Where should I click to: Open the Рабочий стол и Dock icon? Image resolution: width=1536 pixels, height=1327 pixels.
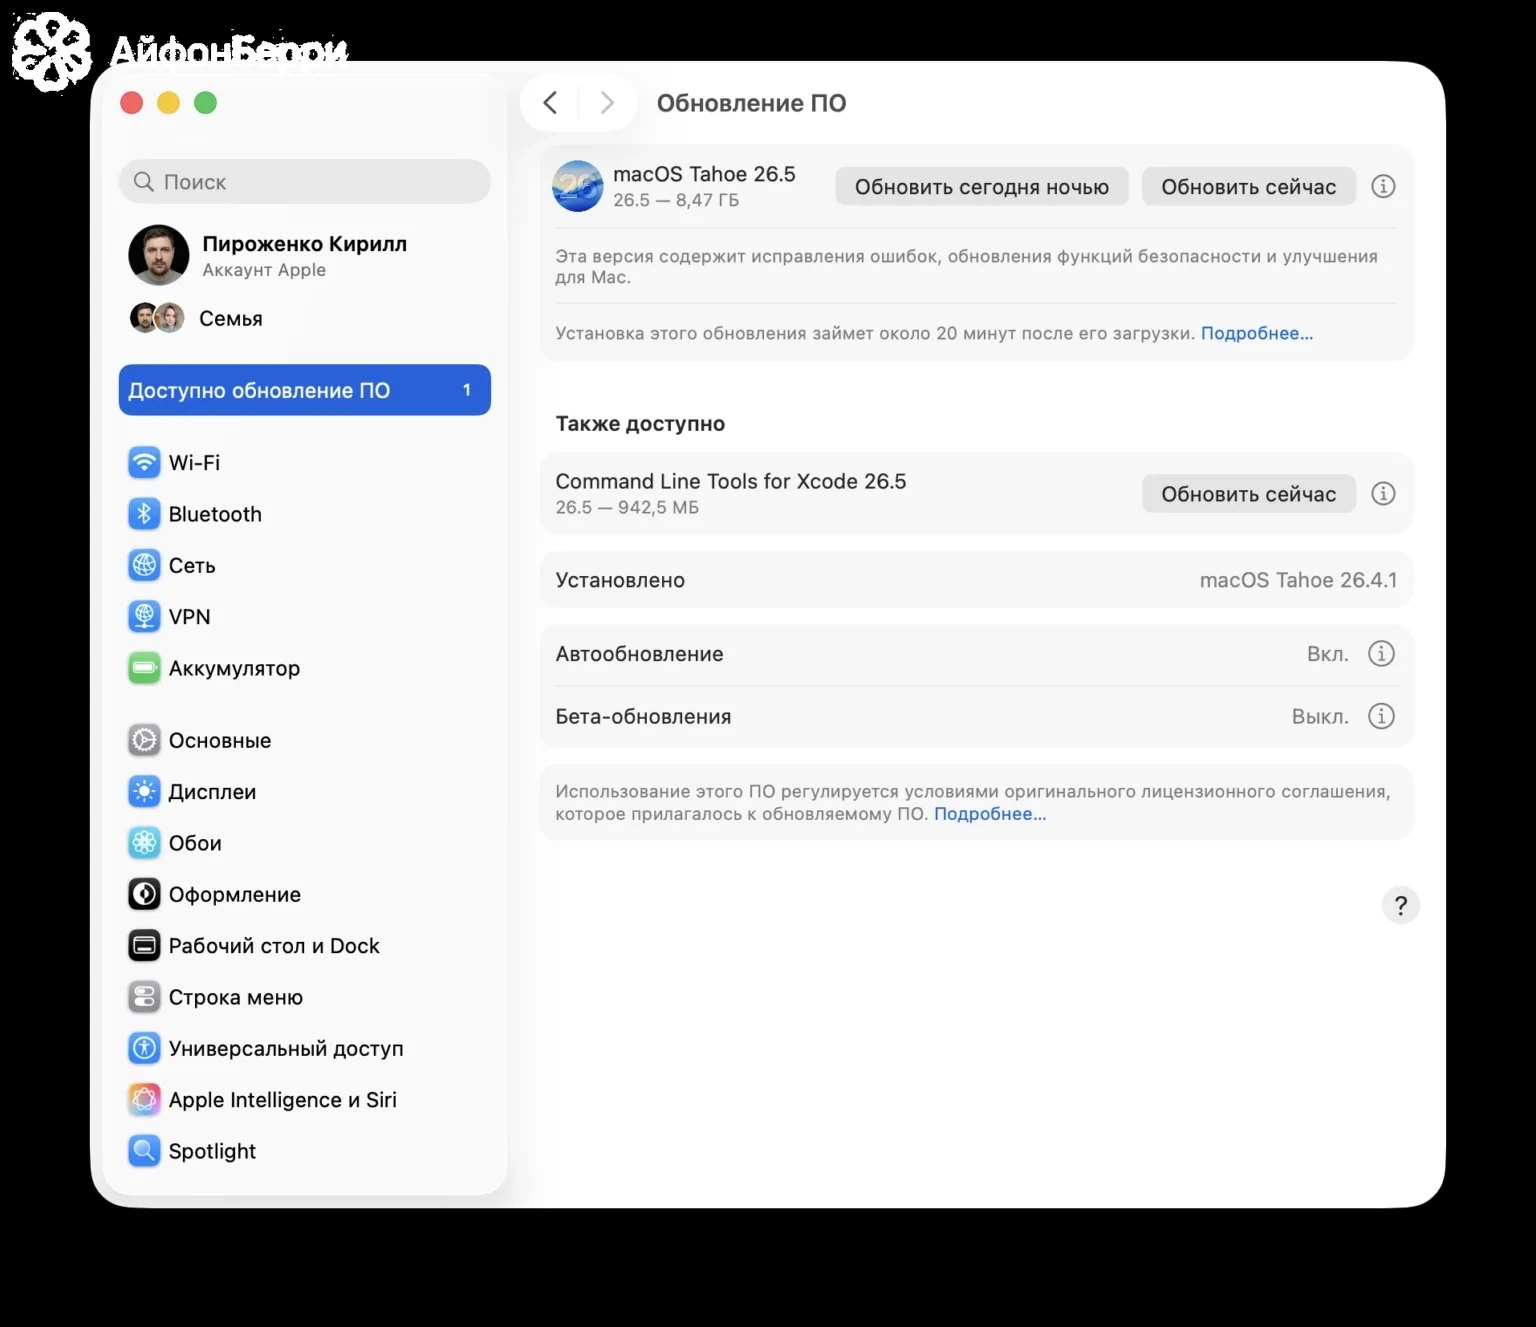144,945
